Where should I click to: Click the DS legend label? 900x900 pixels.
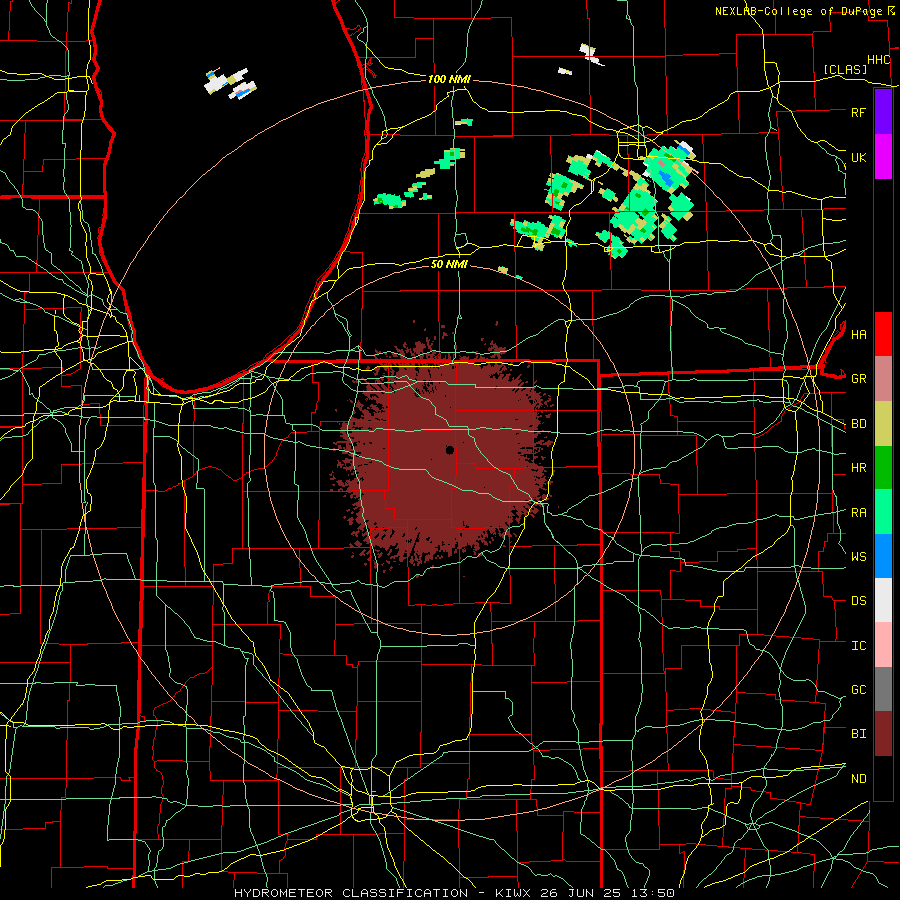point(858,601)
